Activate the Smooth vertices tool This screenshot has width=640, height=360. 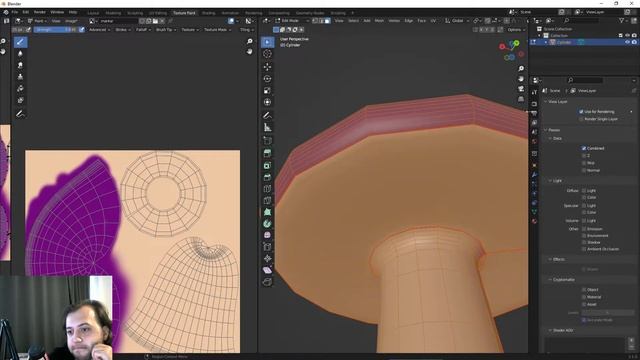(267, 235)
